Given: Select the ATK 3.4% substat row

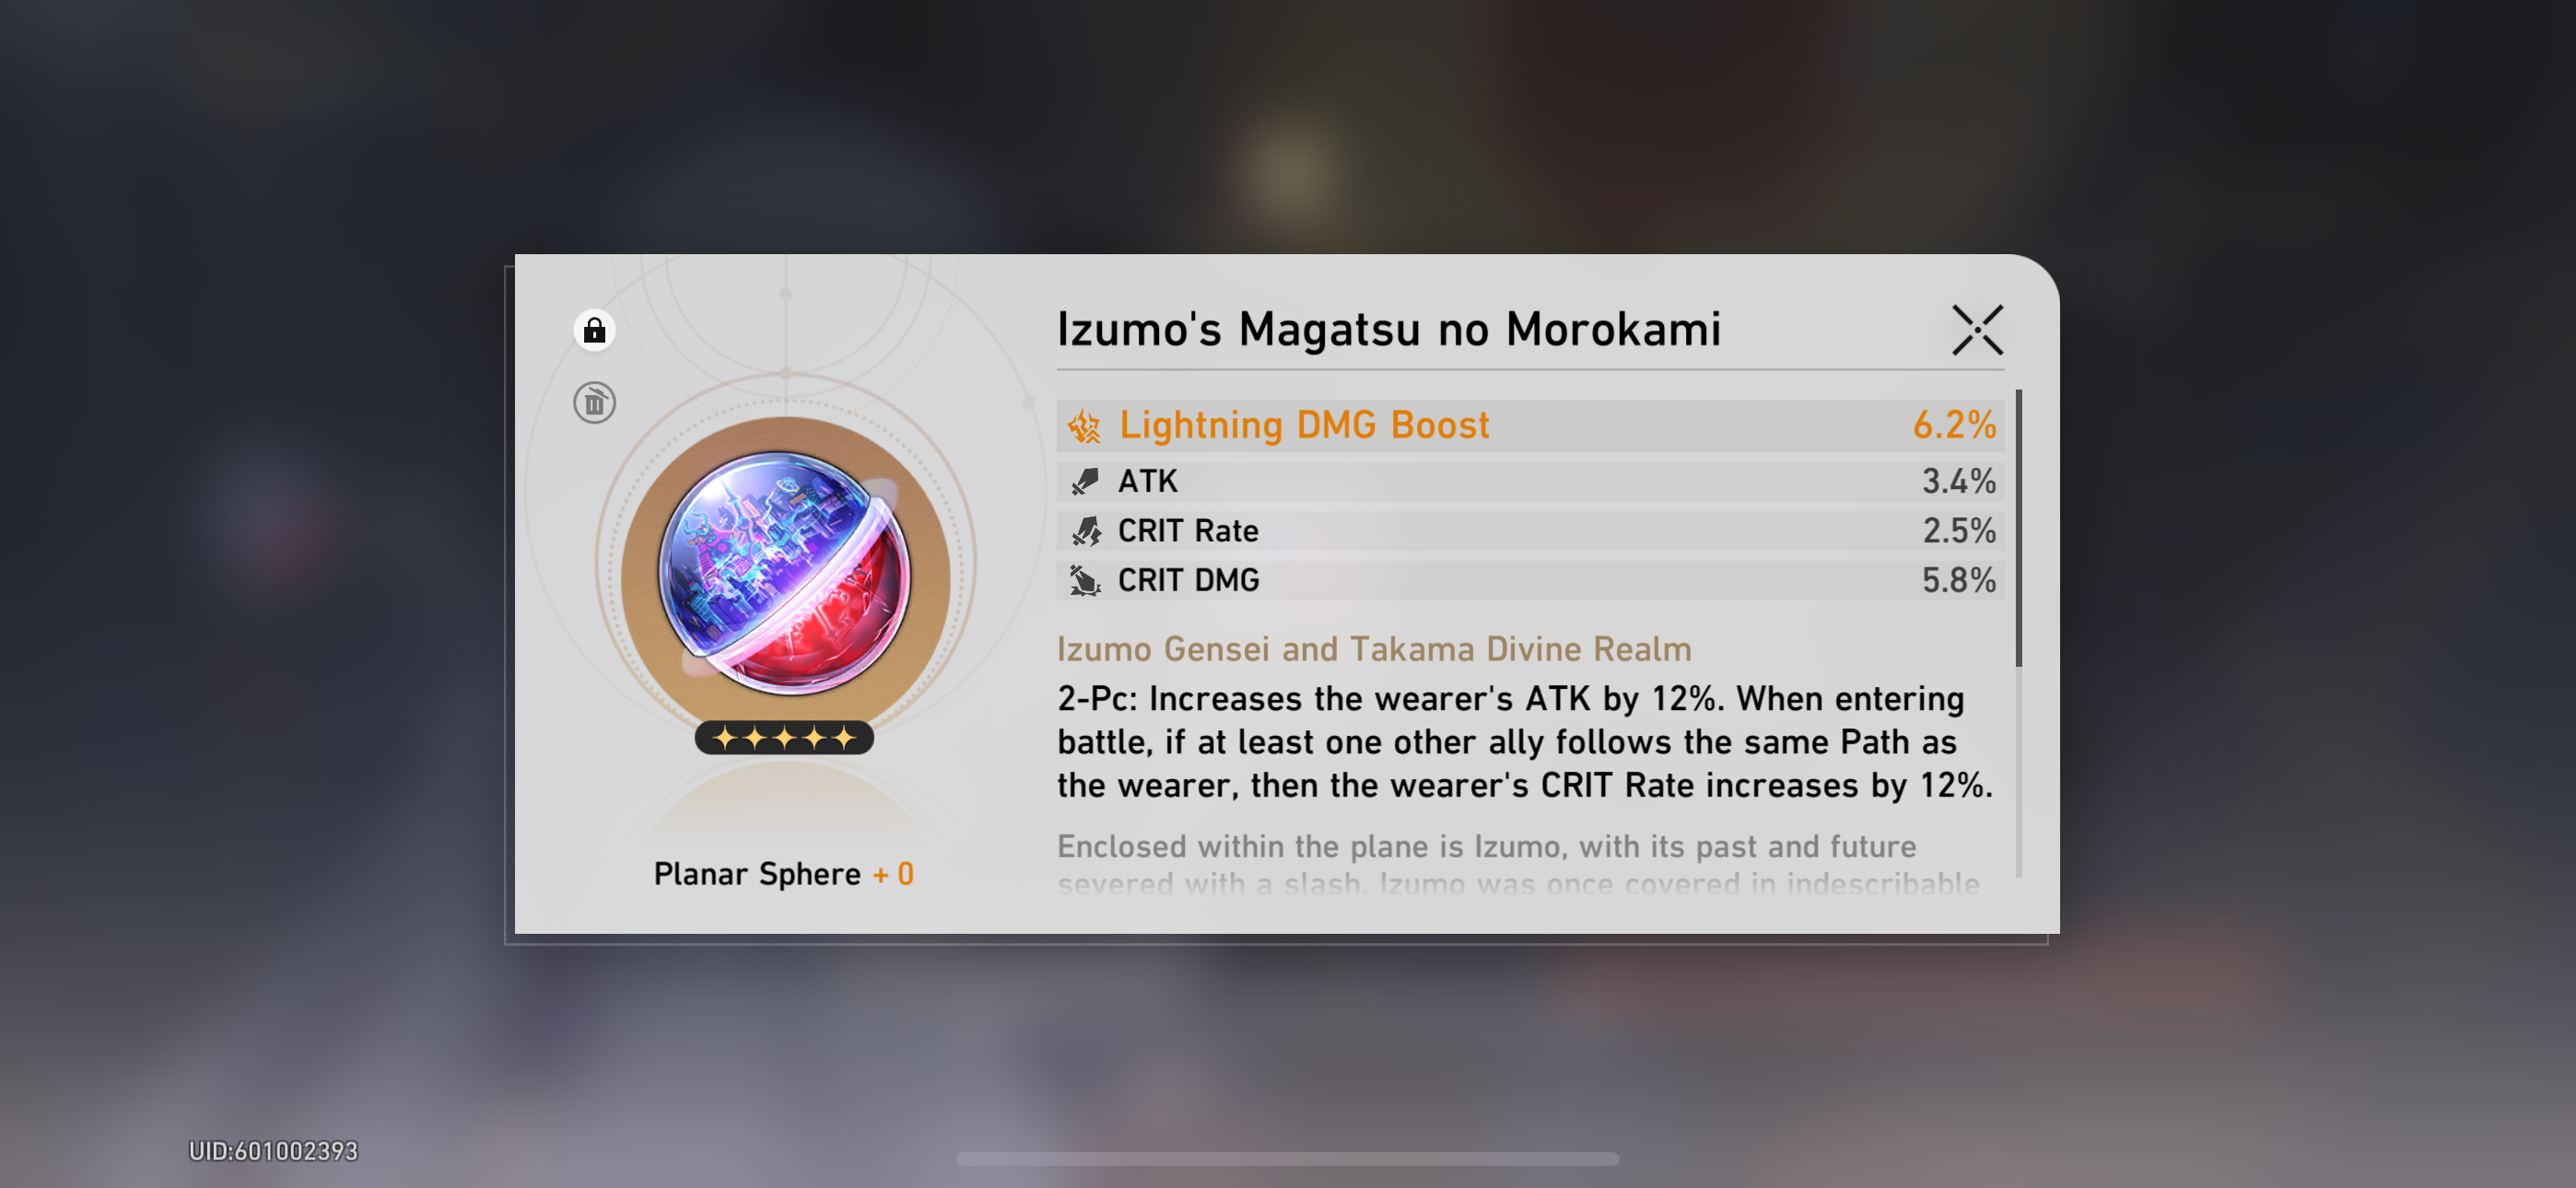Looking at the screenshot, I should click(x=1530, y=481).
